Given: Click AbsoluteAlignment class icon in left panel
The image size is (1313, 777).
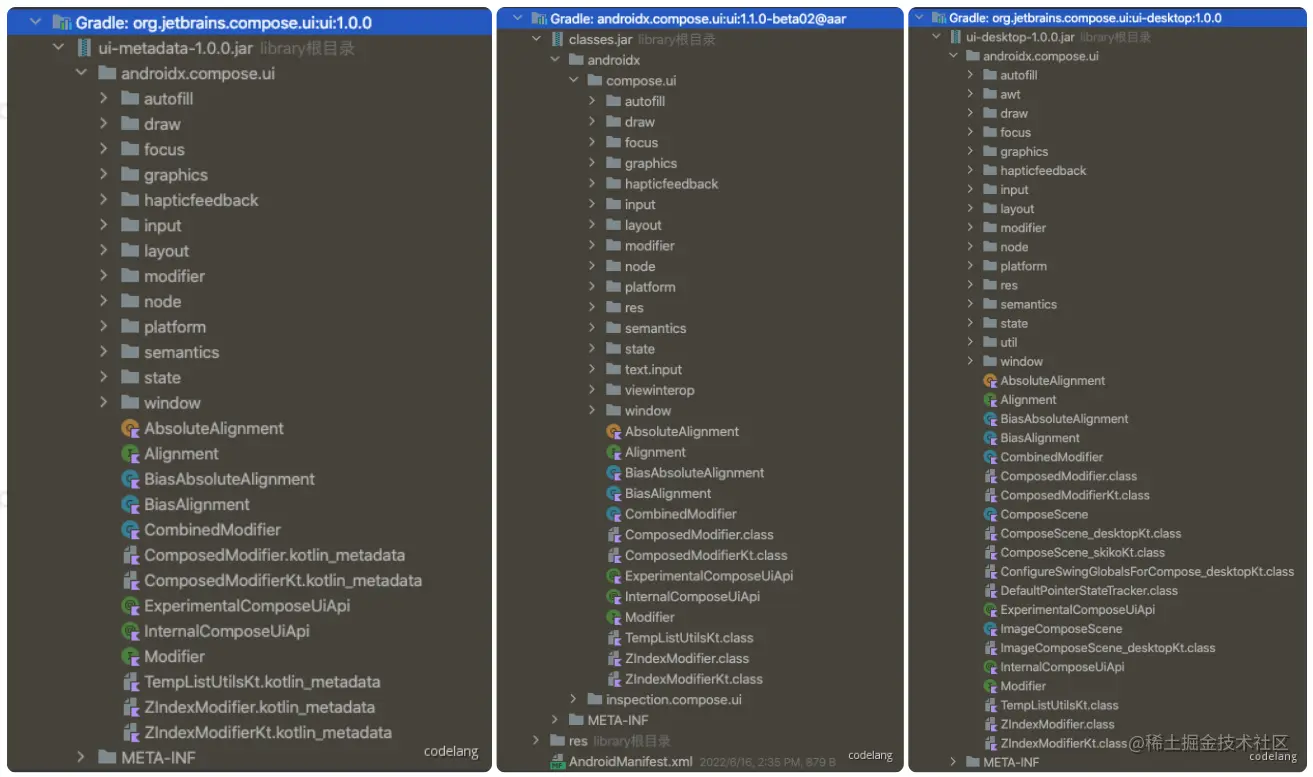Looking at the screenshot, I should click(130, 428).
